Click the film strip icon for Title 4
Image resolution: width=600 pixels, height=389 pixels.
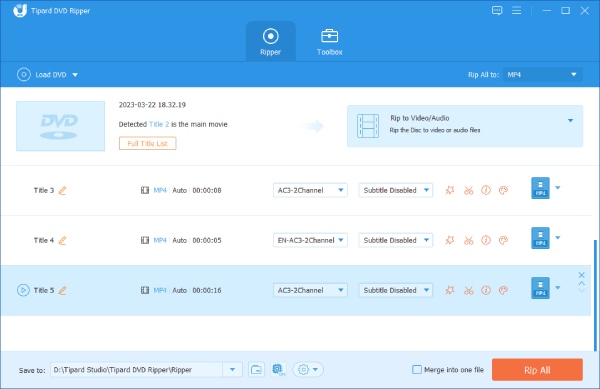[x=145, y=240]
